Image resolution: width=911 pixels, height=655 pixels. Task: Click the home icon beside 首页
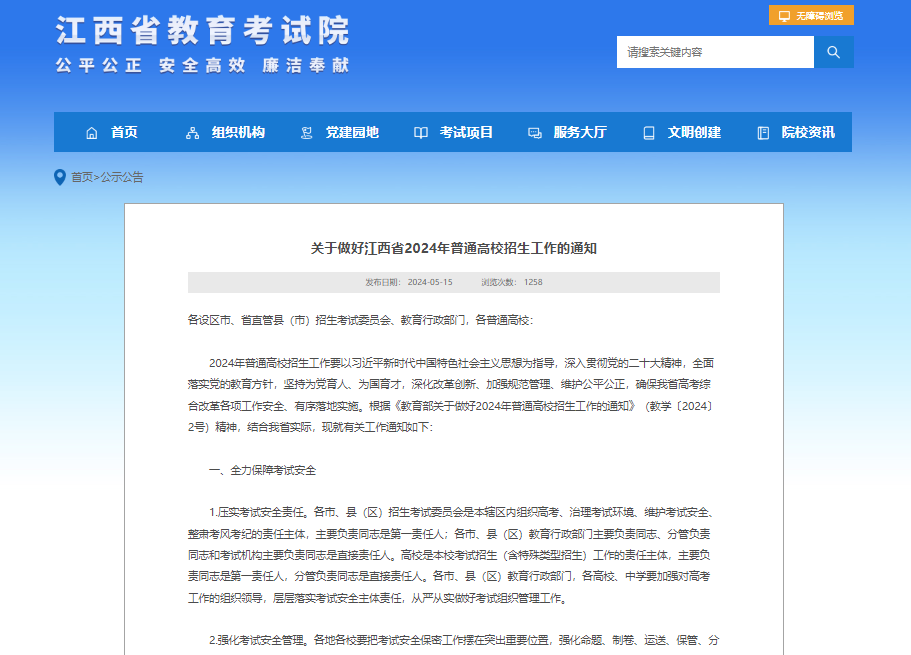[92, 131]
